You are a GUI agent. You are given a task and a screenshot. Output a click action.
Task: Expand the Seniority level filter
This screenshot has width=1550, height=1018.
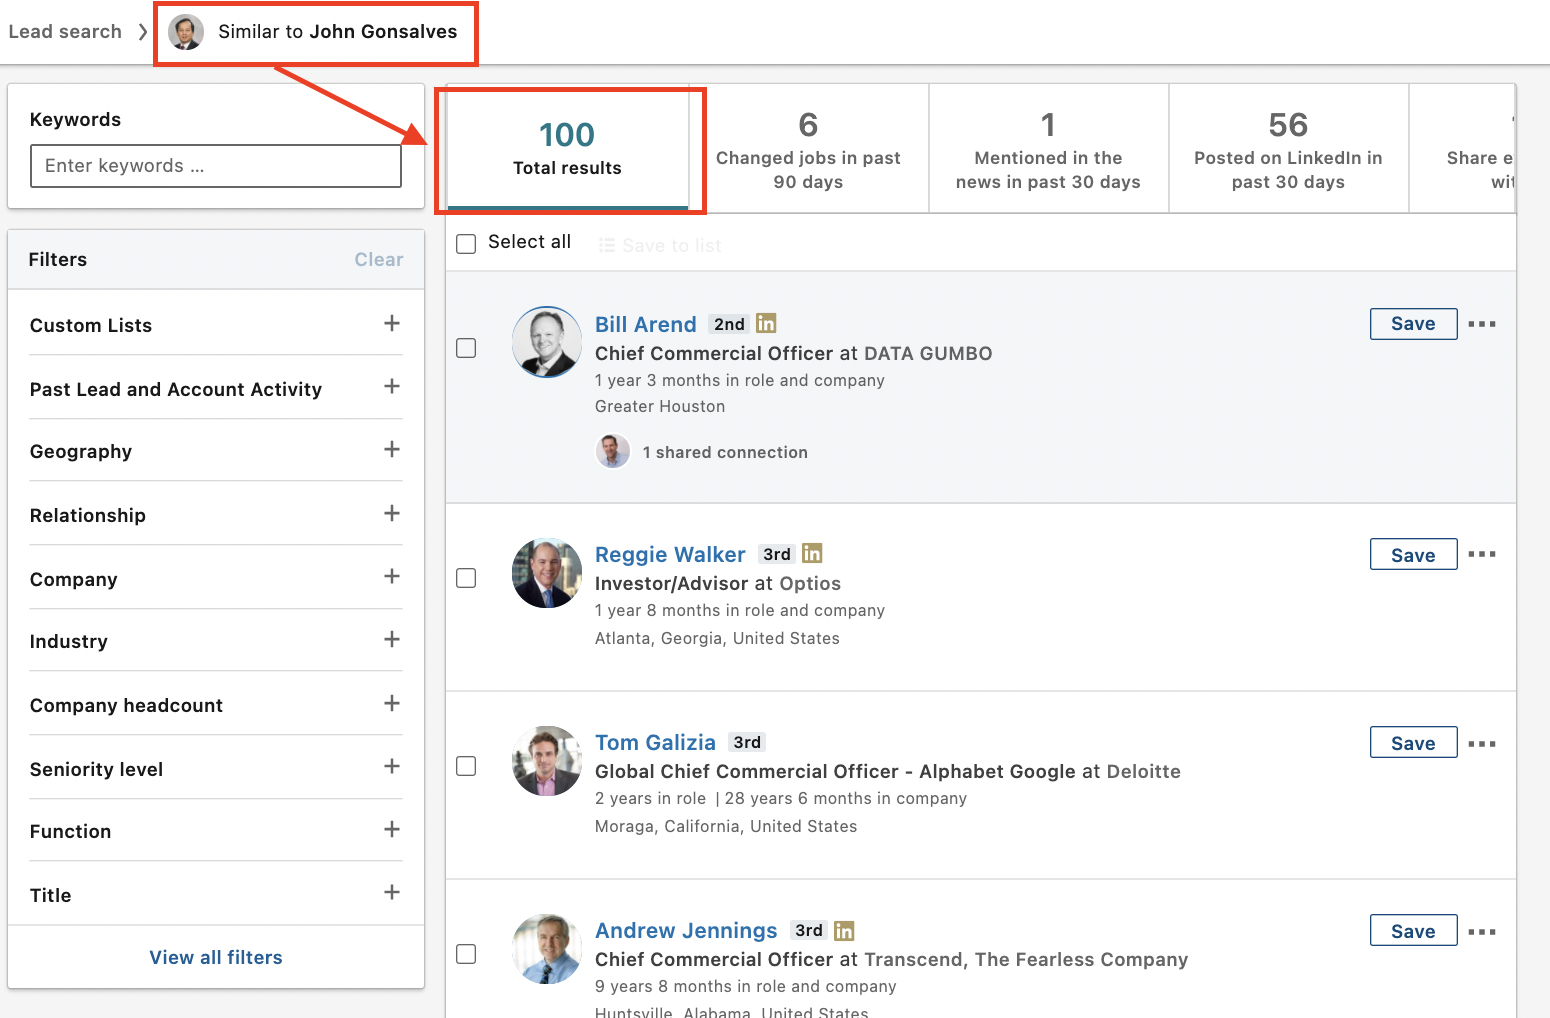(392, 766)
